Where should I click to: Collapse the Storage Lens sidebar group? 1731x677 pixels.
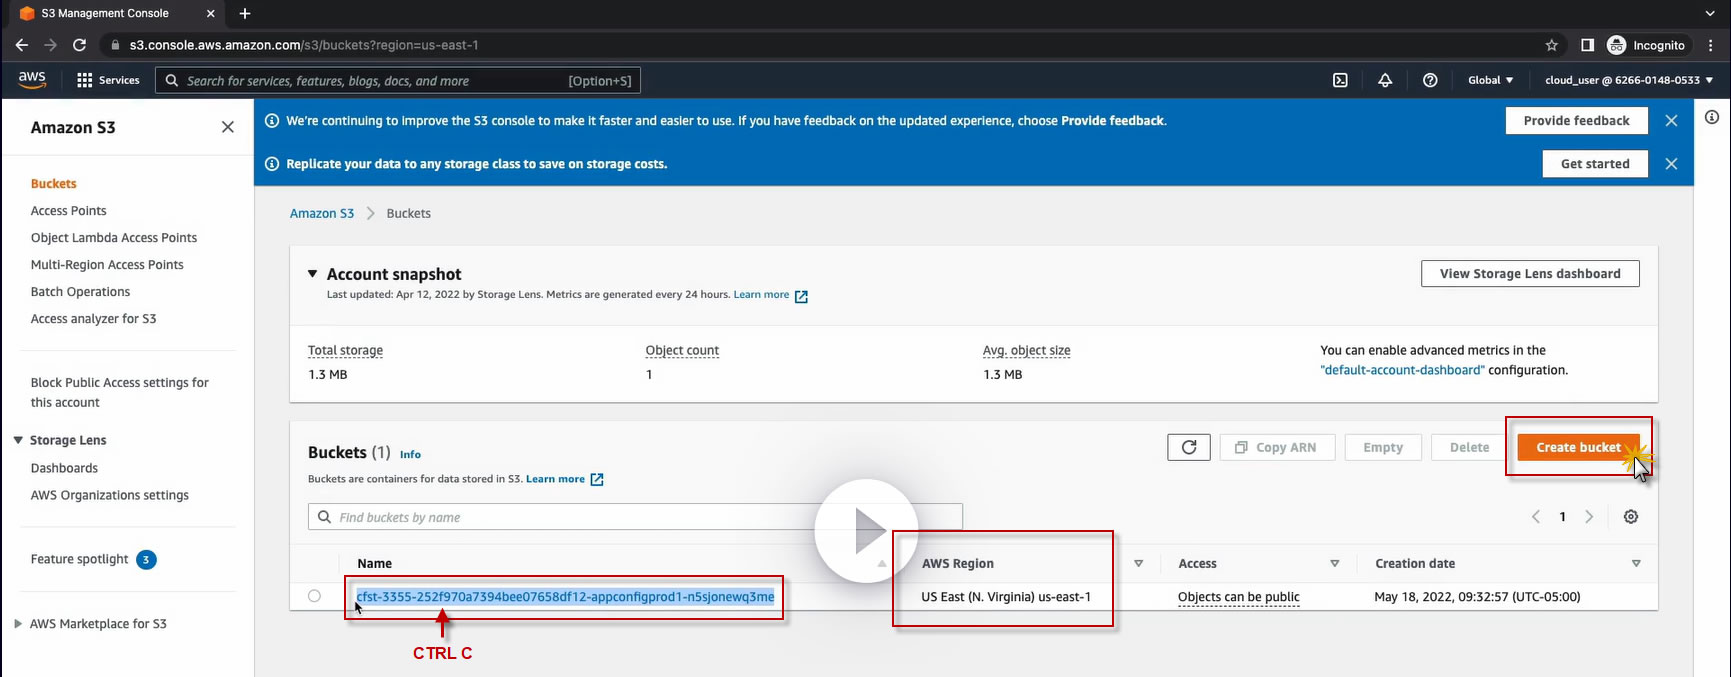click(18, 440)
